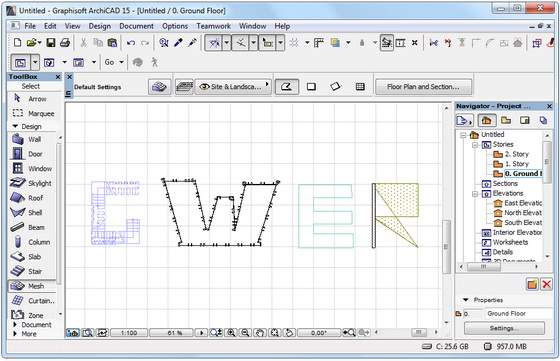560x361 pixels.
Task: Collapse the Design section in ToolBox
Action: click(15, 126)
